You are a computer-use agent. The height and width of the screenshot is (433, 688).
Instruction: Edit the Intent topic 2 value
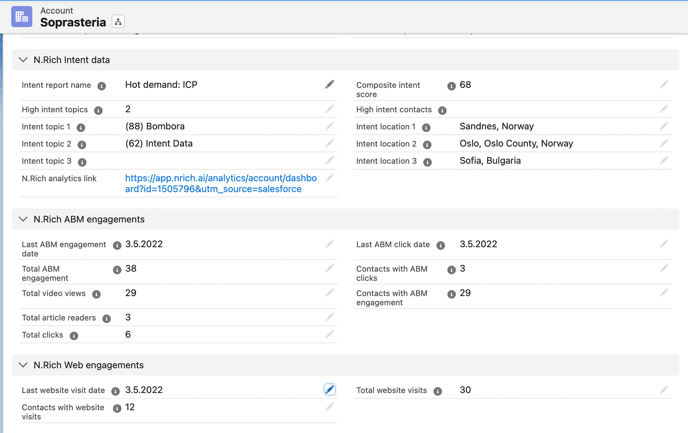coord(330,143)
